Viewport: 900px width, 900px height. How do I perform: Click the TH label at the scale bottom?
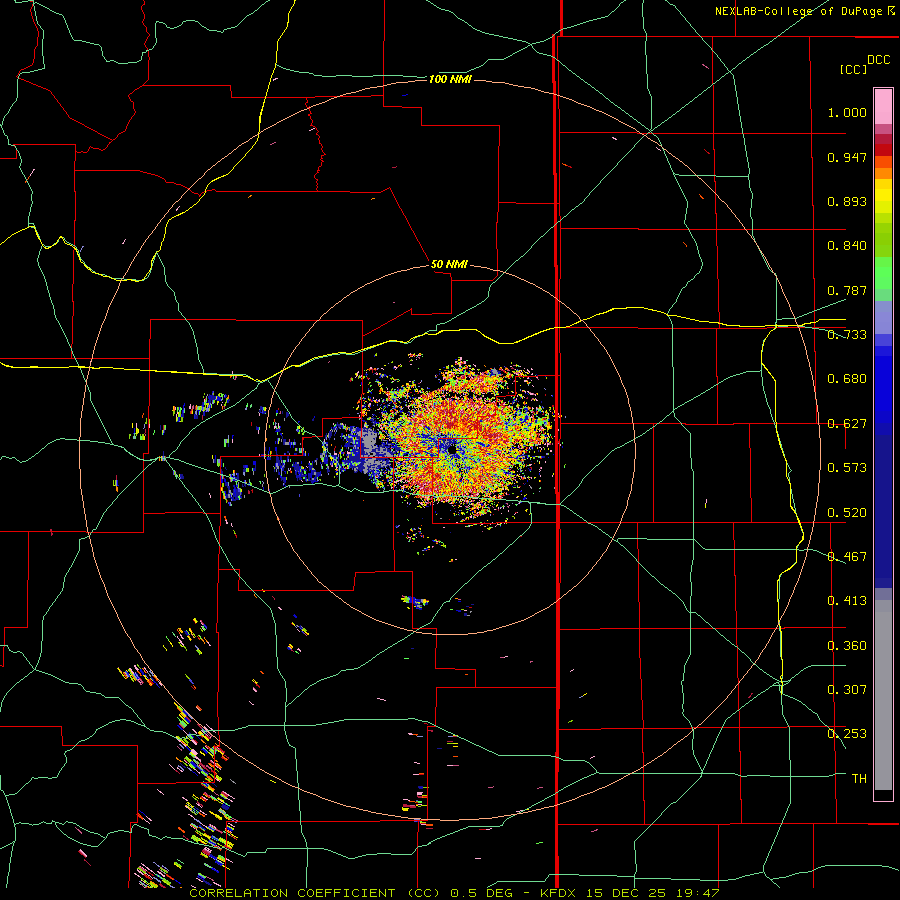click(x=859, y=779)
